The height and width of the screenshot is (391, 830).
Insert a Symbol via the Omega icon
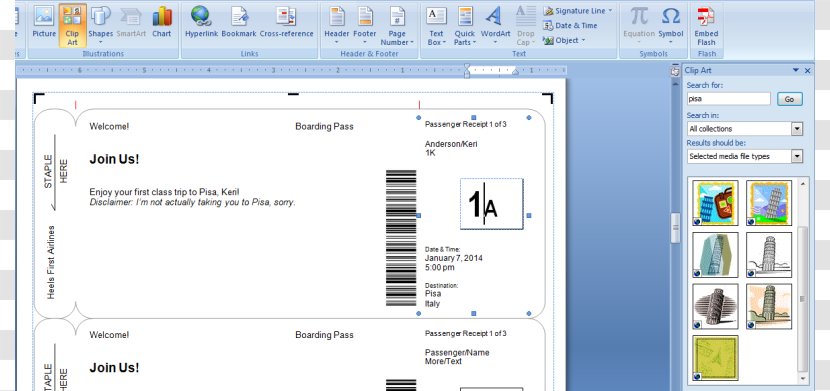coord(671,23)
